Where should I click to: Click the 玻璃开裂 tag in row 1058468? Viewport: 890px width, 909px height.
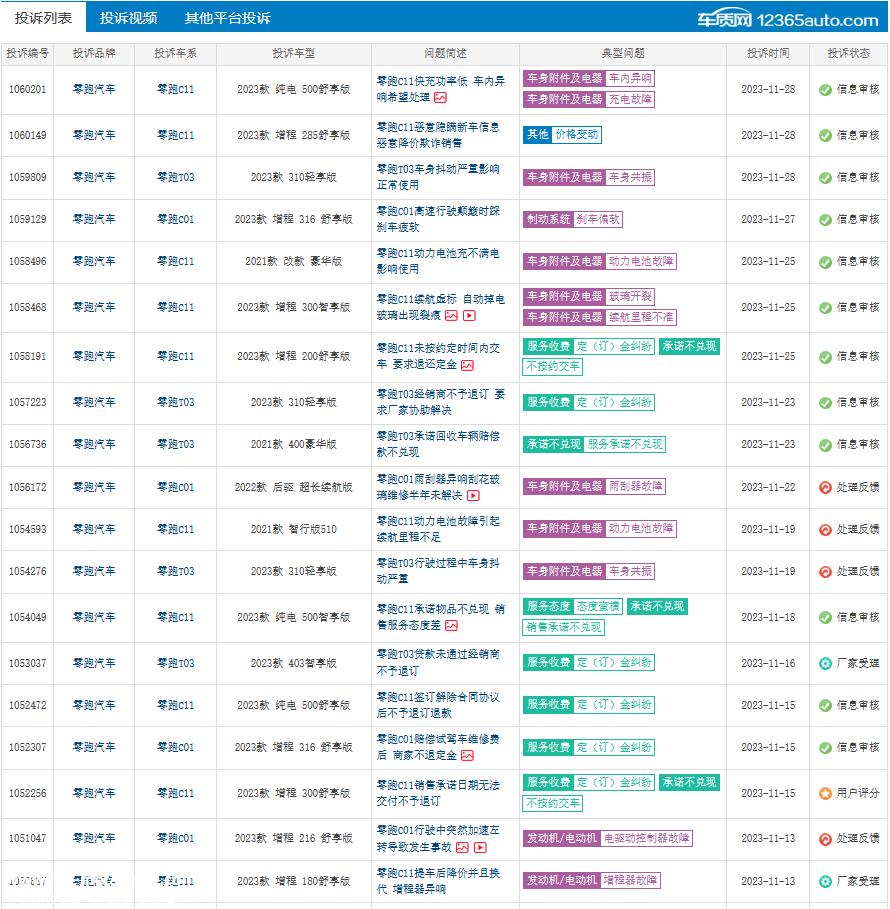tap(630, 296)
